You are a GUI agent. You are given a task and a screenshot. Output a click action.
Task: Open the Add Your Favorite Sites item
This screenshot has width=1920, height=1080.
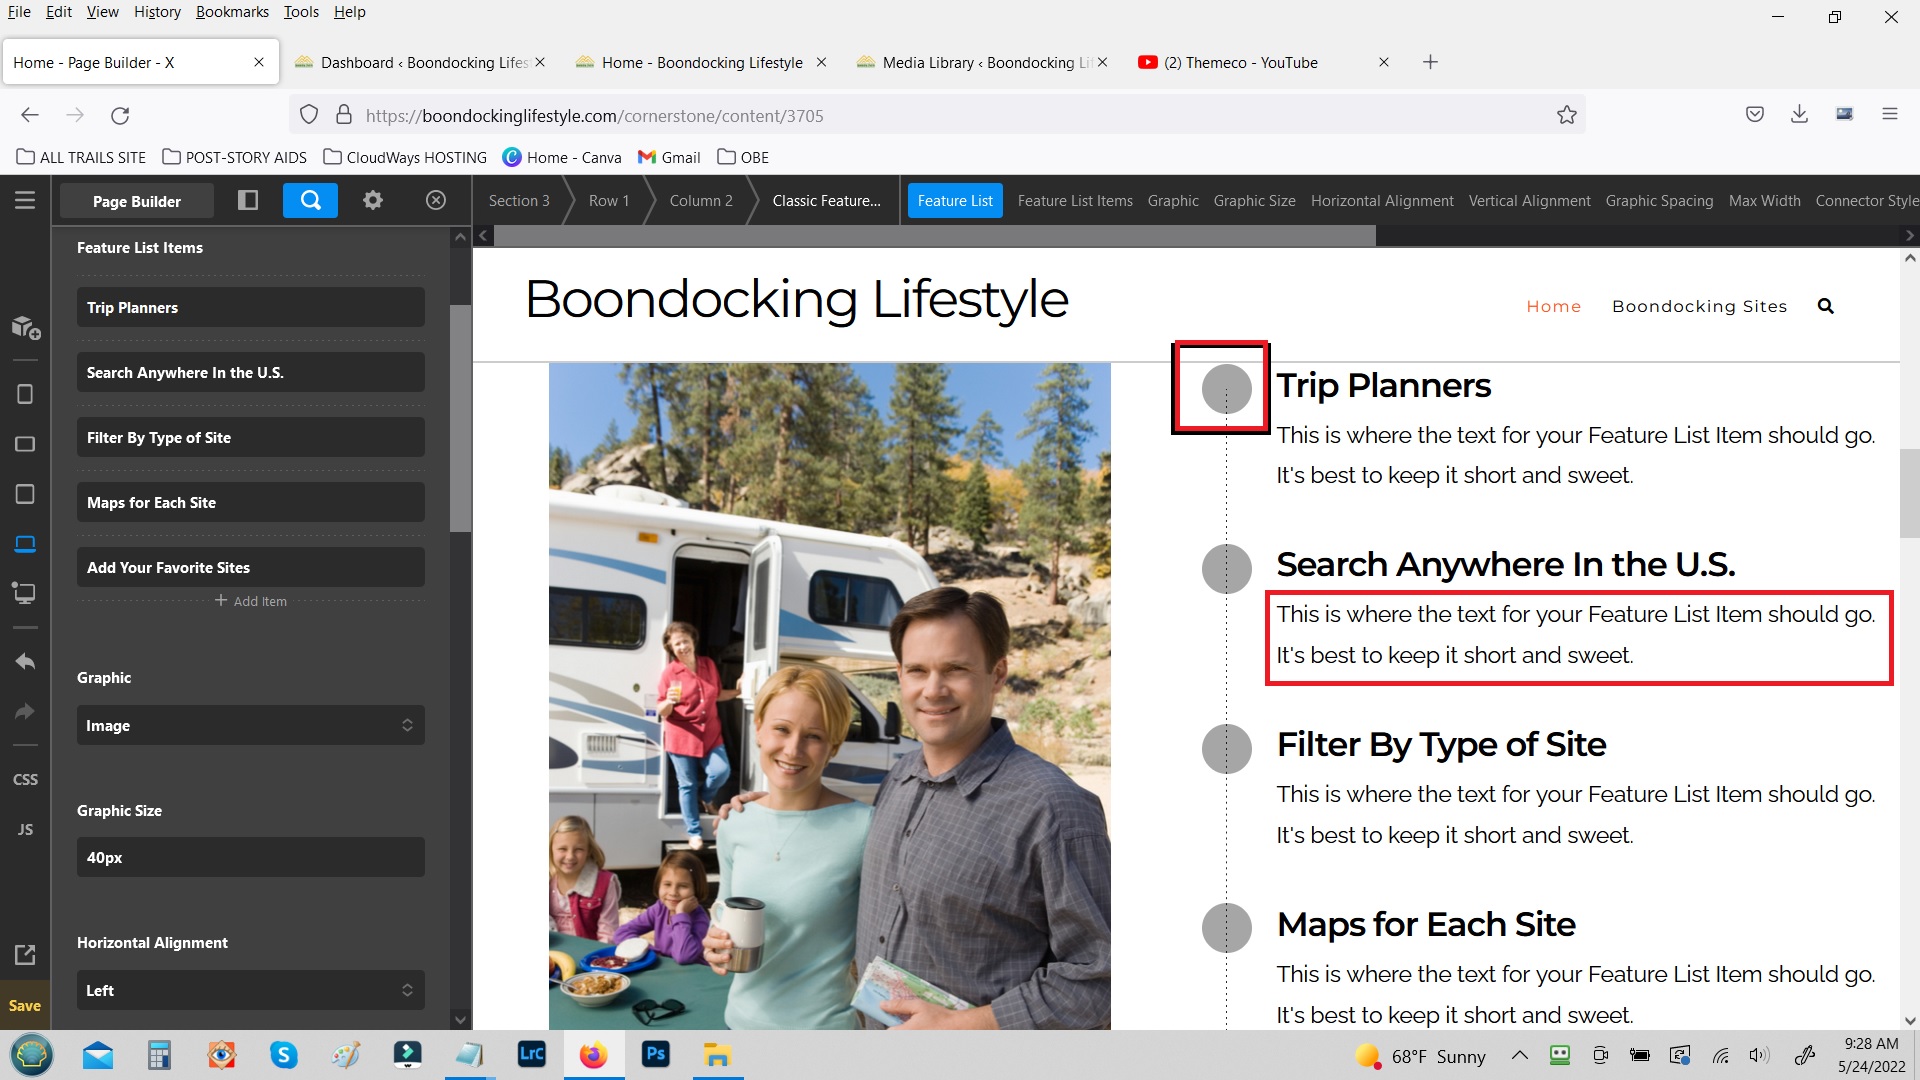[250, 567]
